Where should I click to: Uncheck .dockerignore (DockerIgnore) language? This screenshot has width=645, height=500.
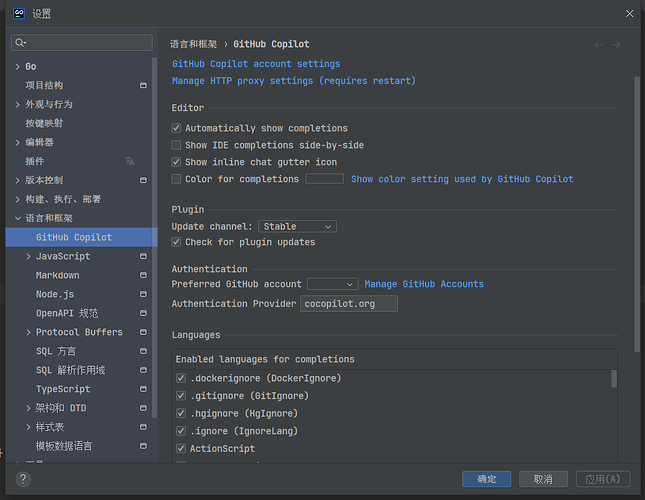point(181,378)
